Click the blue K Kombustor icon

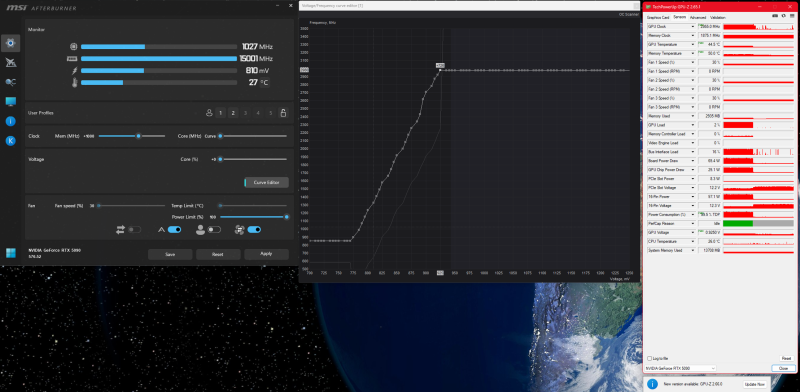point(11,141)
